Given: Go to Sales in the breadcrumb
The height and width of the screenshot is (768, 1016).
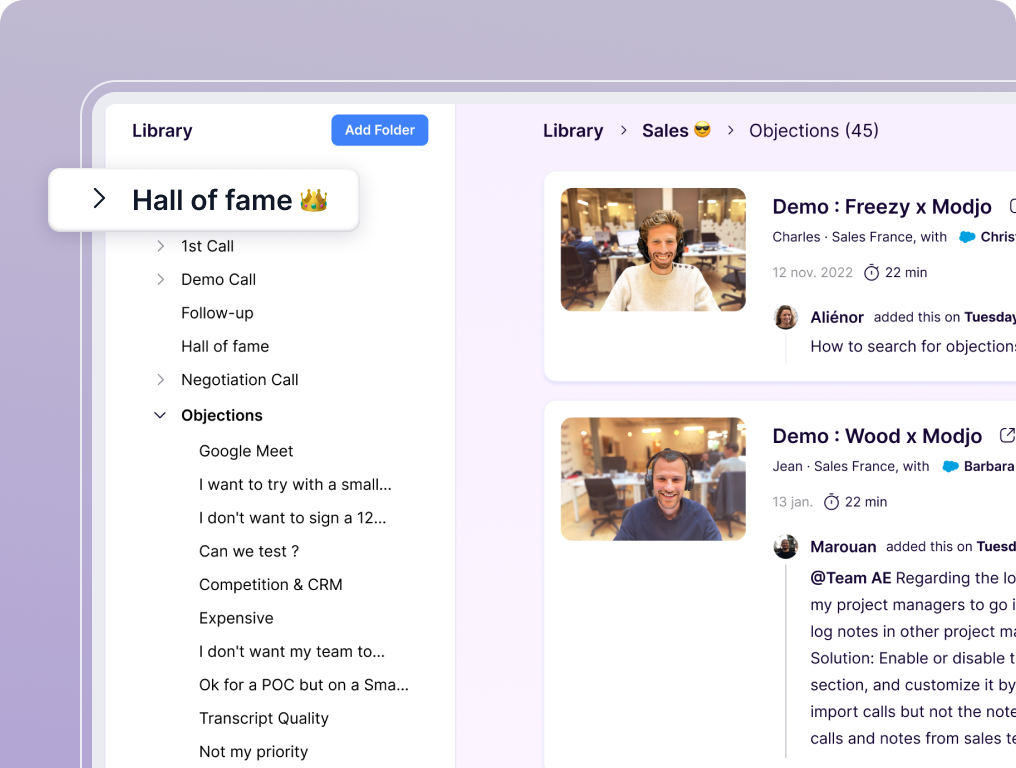Looking at the screenshot, I should [x=676, y=131].
